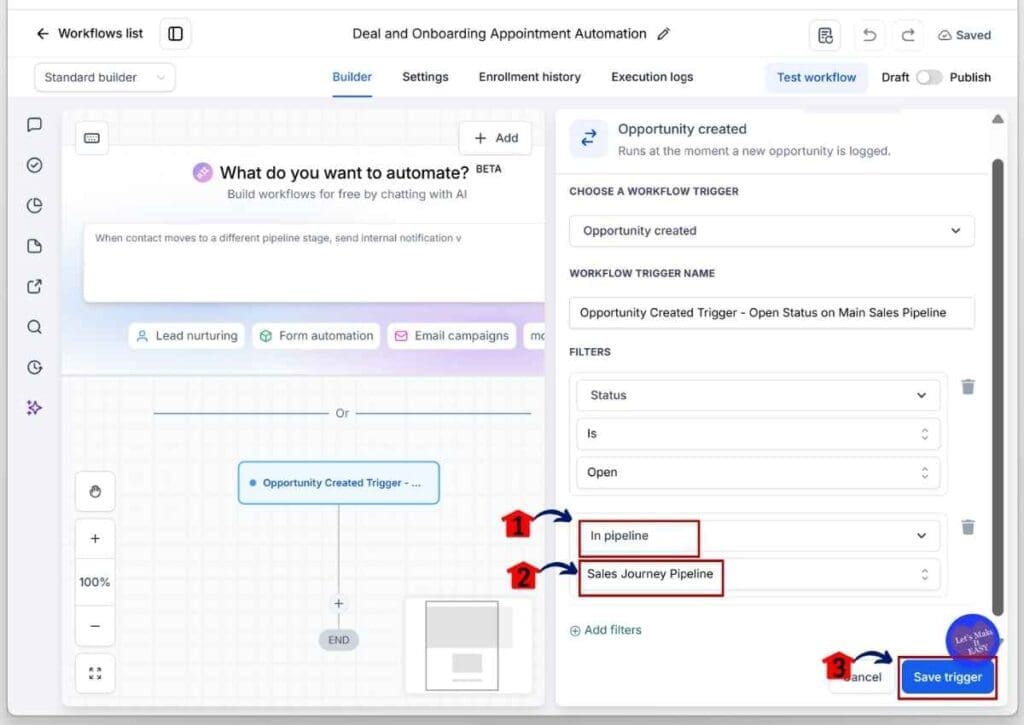Image resolution: width=1024 pixels, height=725 pixels.
Task: Delete the Status filter
Action: (x=968, y=387)
